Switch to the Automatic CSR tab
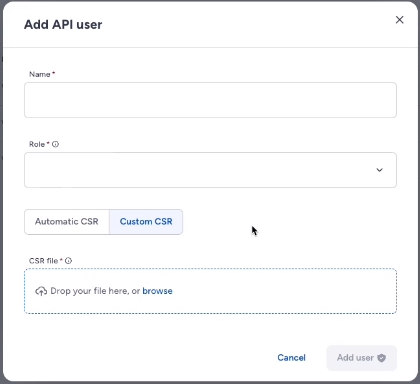 67,222
